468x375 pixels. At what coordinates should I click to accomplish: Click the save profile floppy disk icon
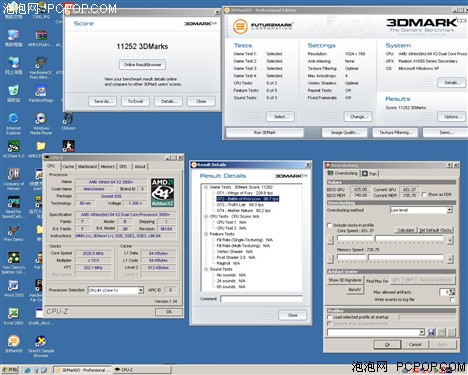coord(431,332)
